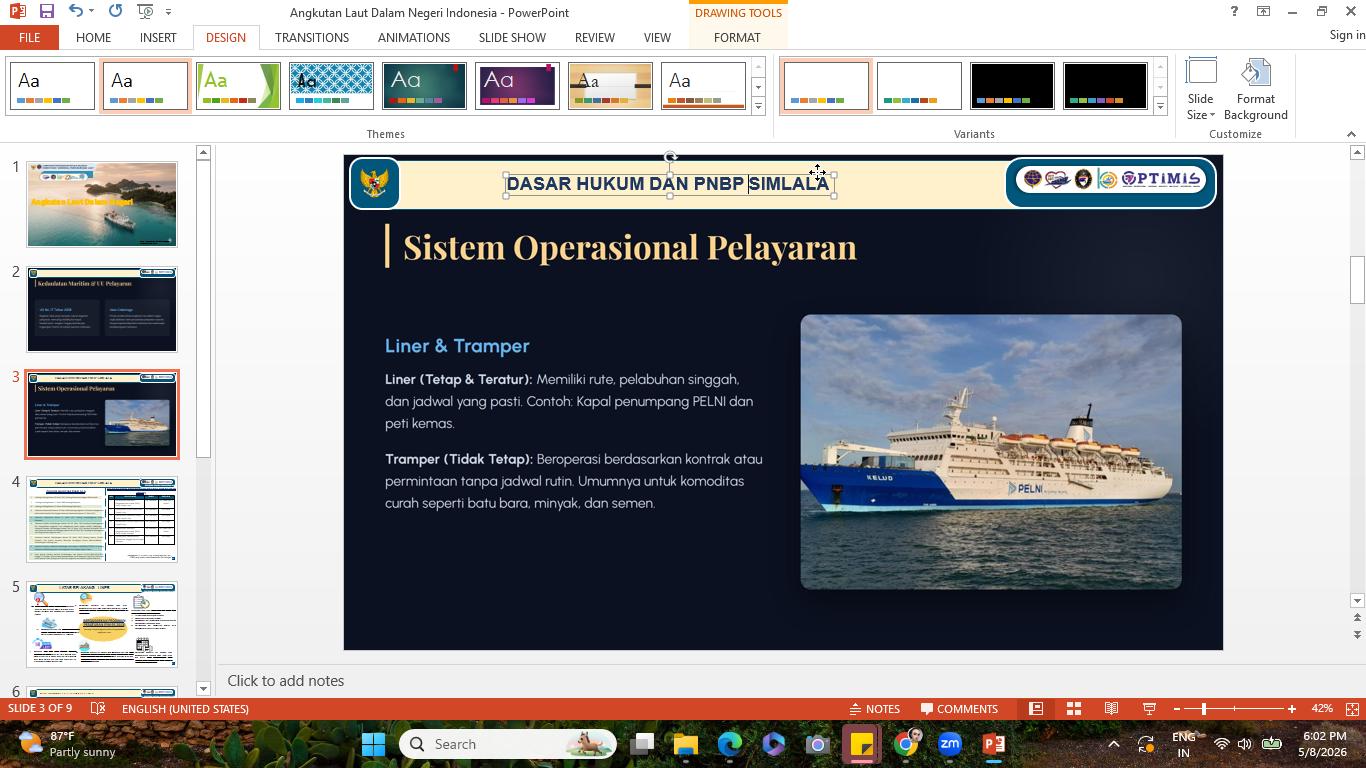Click Sign in link
Image resolution: width=1366 pixels, height=768 pixels.
coord(1347,35)
